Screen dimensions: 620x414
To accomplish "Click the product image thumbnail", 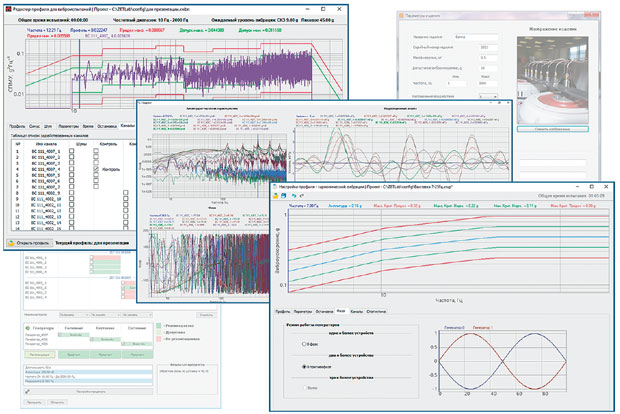I will coord(552,80).
